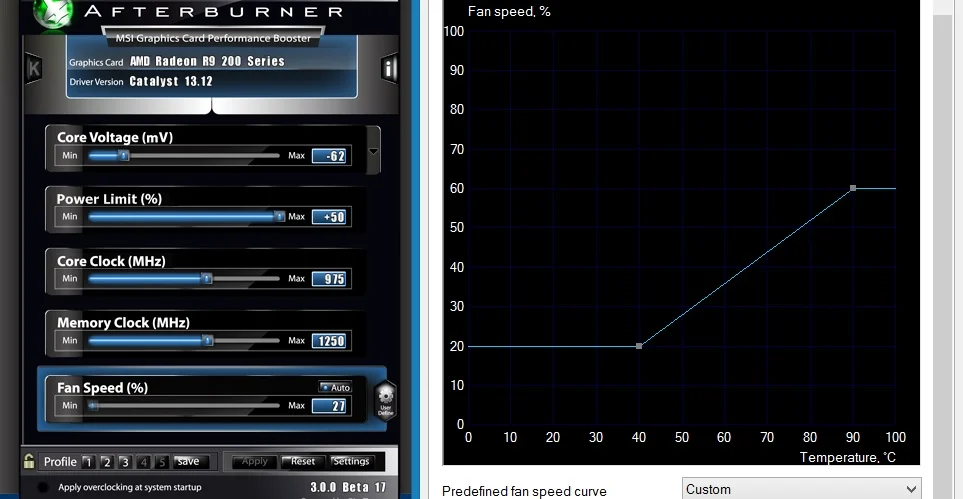Viewport: 963px width, 499px height.
Task: Open the Settings button
Action: [x=351, y=462]
